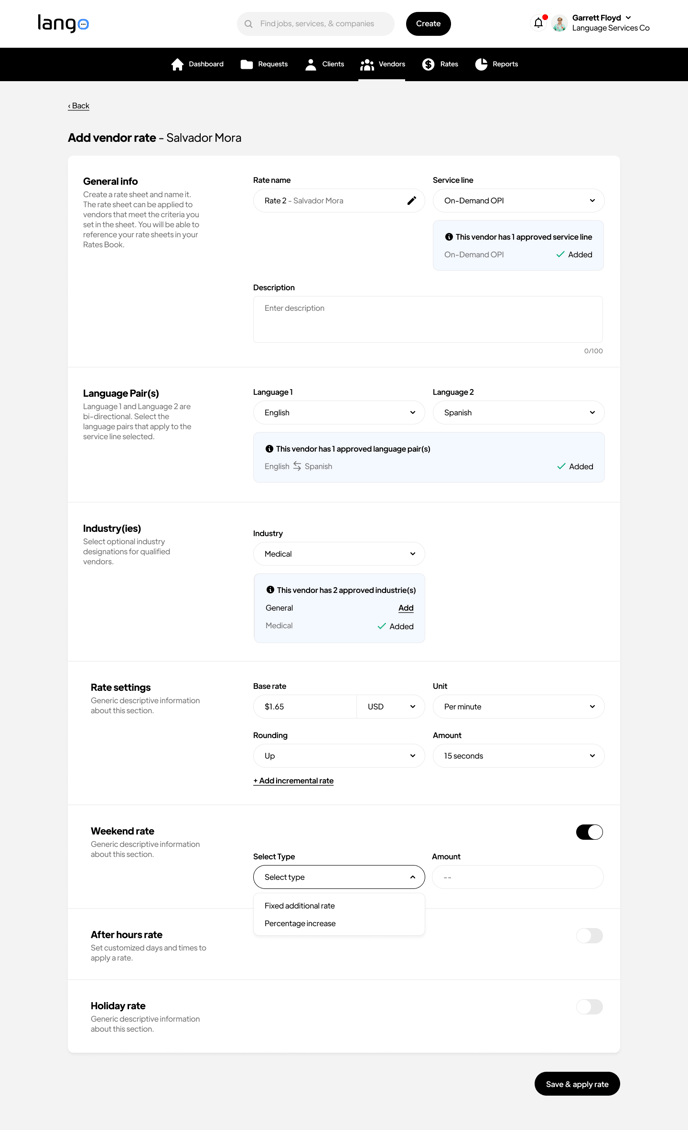This screenshot has width=688, height=1130.
Task: Click the Reports pie chart icon
Action: pos(481,64)
